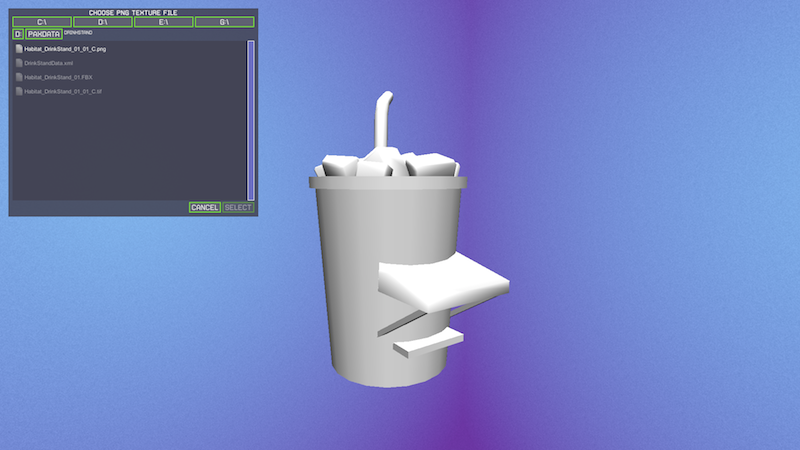Viewport: 800px width, 450px height.
Task: Click the Habitat_DrinkStand_01.FBX file icon
Action: pyautogui.click(x=19, y=77)
